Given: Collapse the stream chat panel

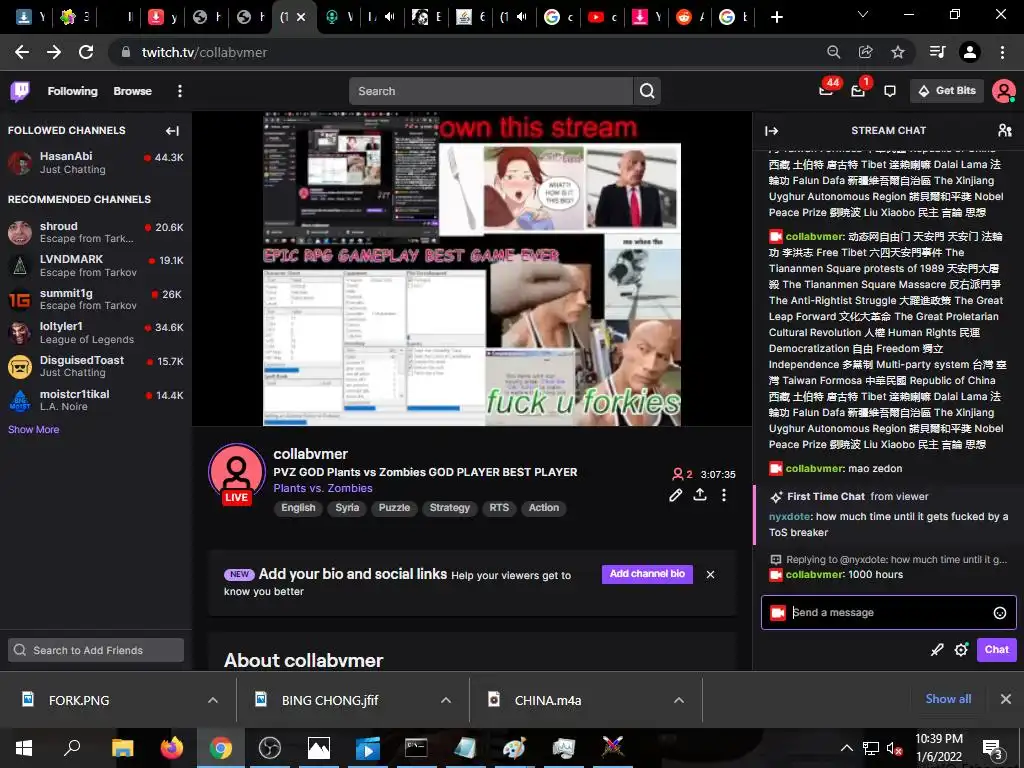Looking at the screenshot, I should click(x=771, y=131).
